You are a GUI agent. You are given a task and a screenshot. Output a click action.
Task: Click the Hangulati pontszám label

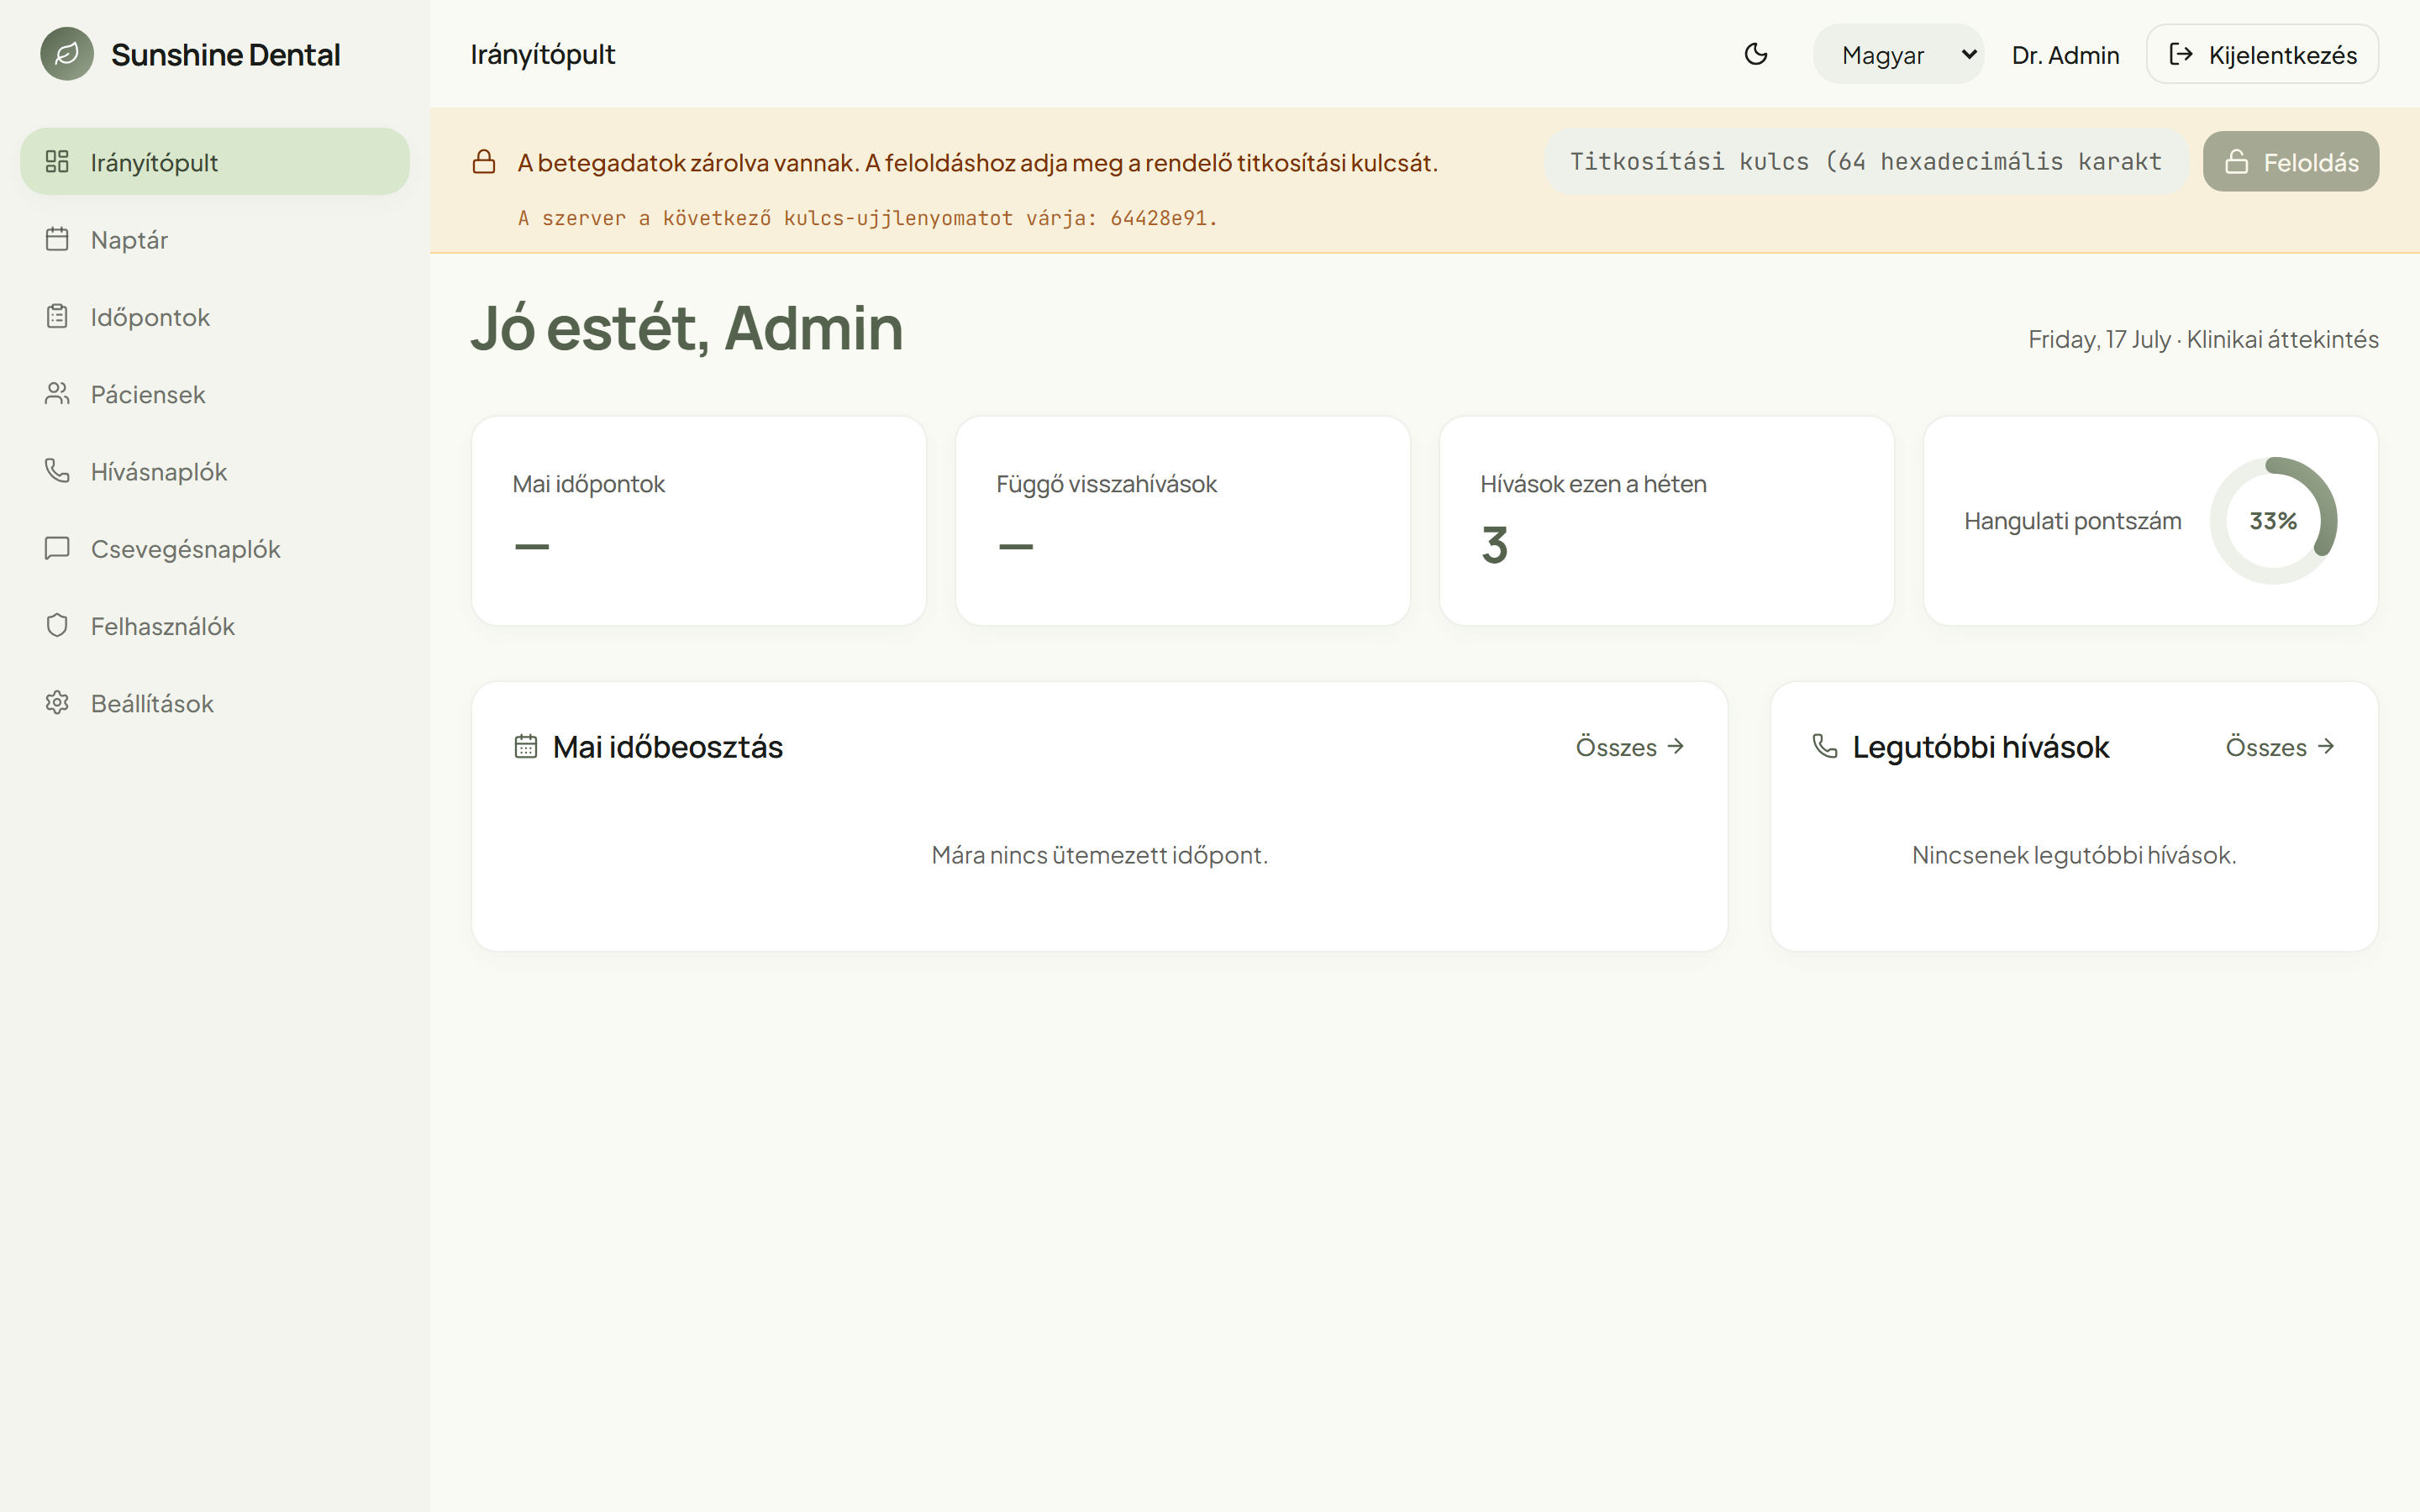click(2072, 521)
